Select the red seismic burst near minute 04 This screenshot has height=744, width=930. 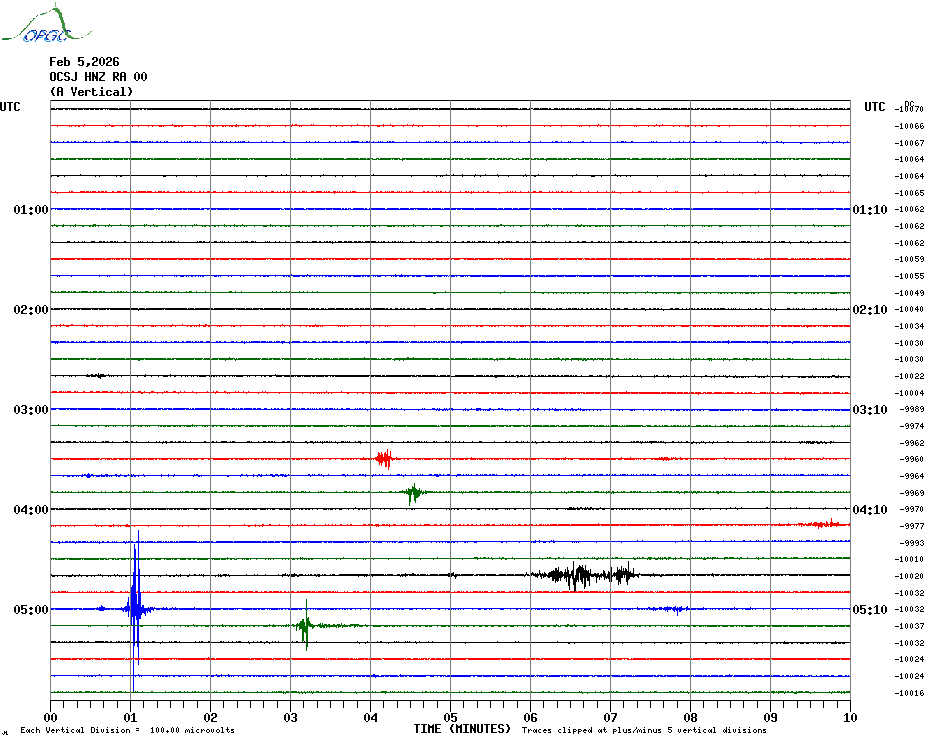(383, 459)
